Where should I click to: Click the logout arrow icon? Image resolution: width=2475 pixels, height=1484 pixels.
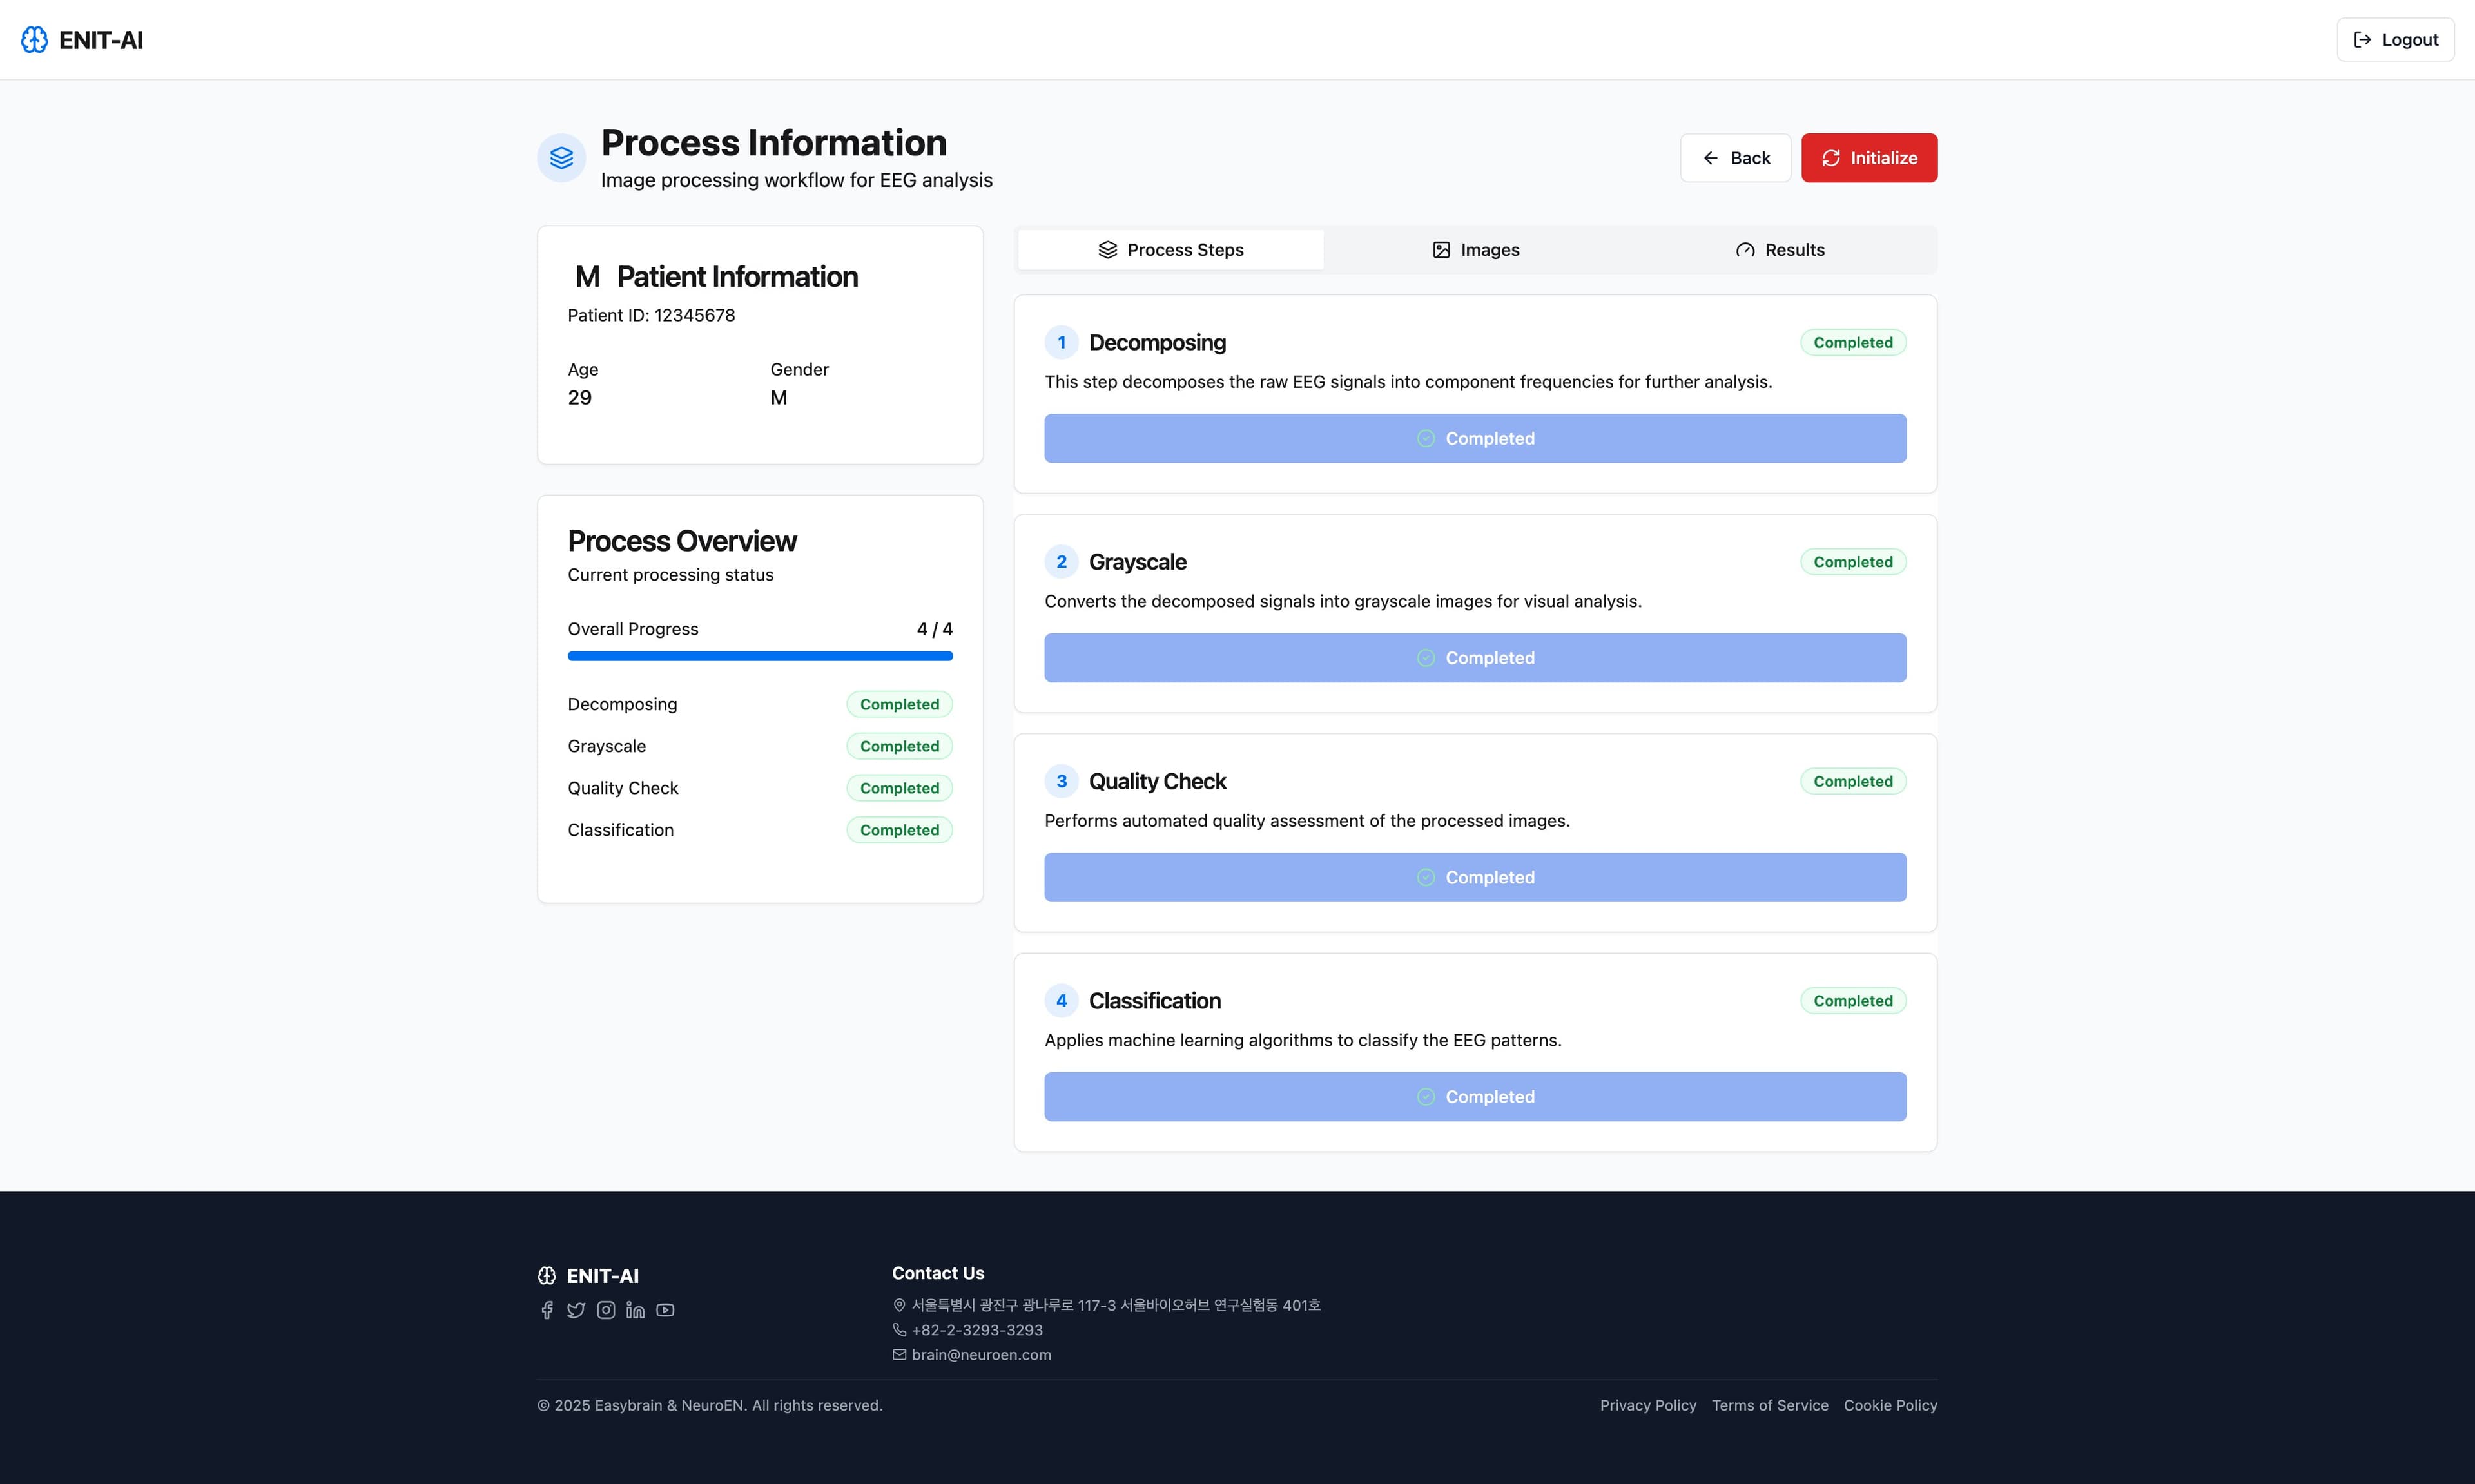[x=2362, y=40]
